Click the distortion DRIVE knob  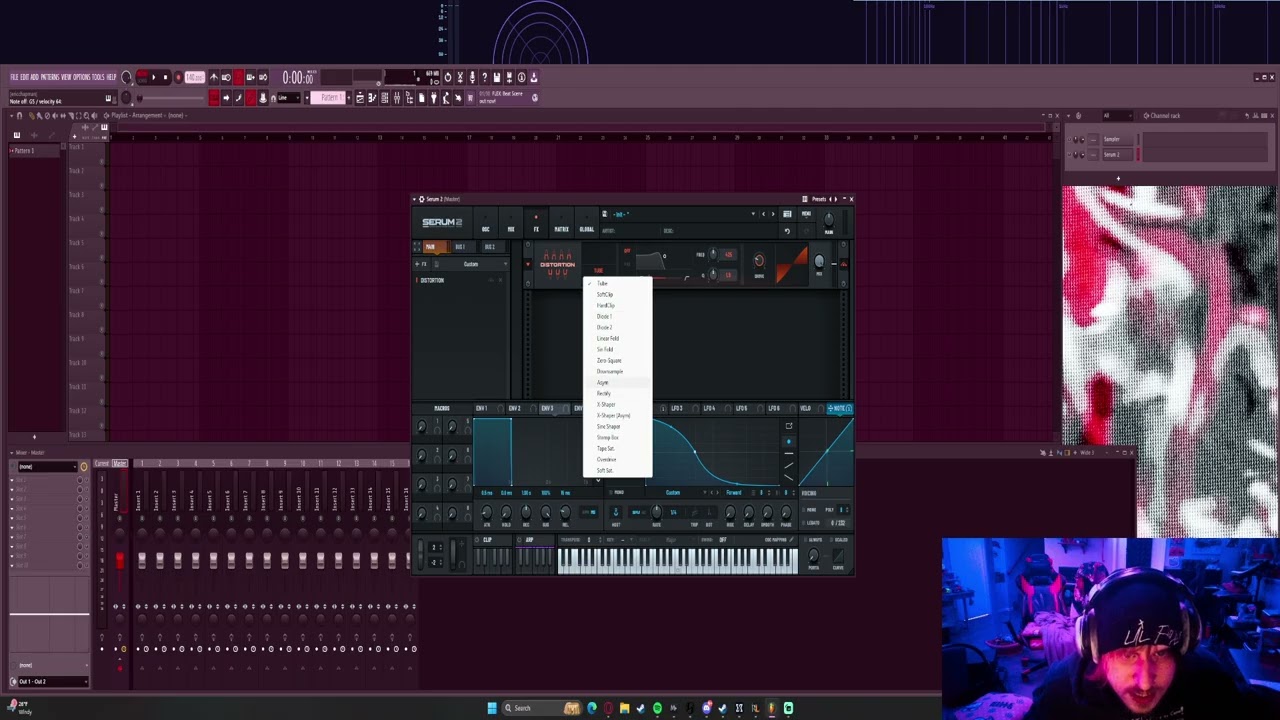759,261
